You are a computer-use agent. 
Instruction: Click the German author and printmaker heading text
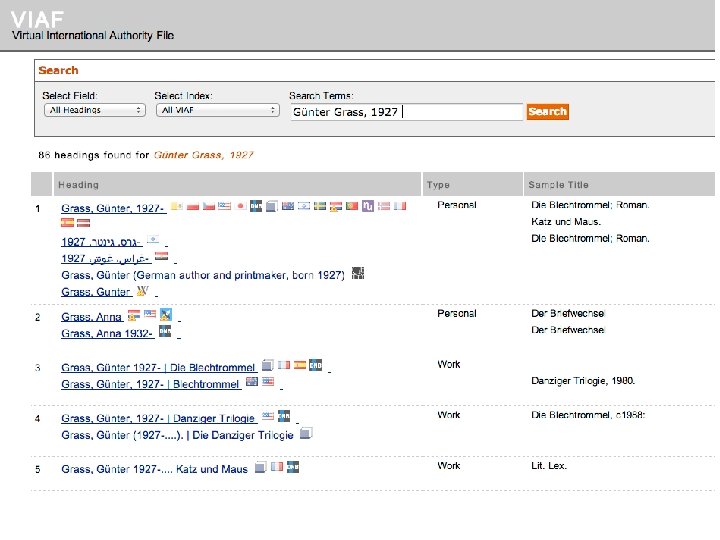tap(203, 275)
